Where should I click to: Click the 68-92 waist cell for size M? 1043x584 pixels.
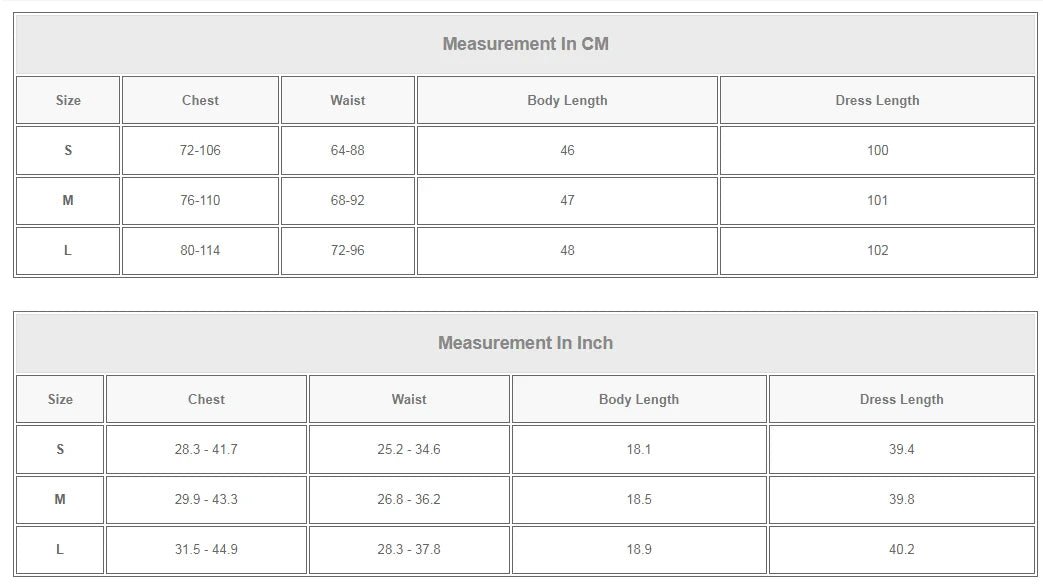[348, 200]
